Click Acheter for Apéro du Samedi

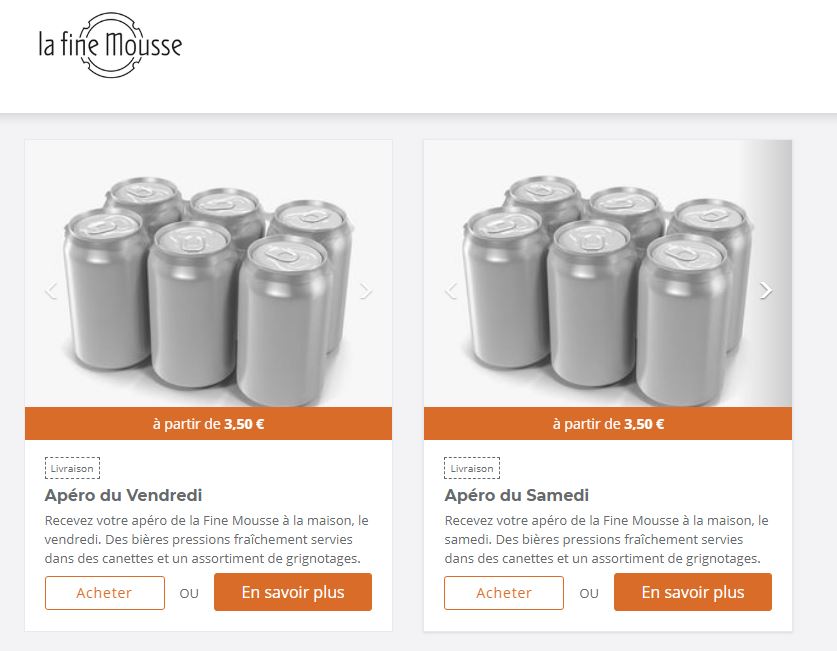pyautogui.click(x=504, y=593)
